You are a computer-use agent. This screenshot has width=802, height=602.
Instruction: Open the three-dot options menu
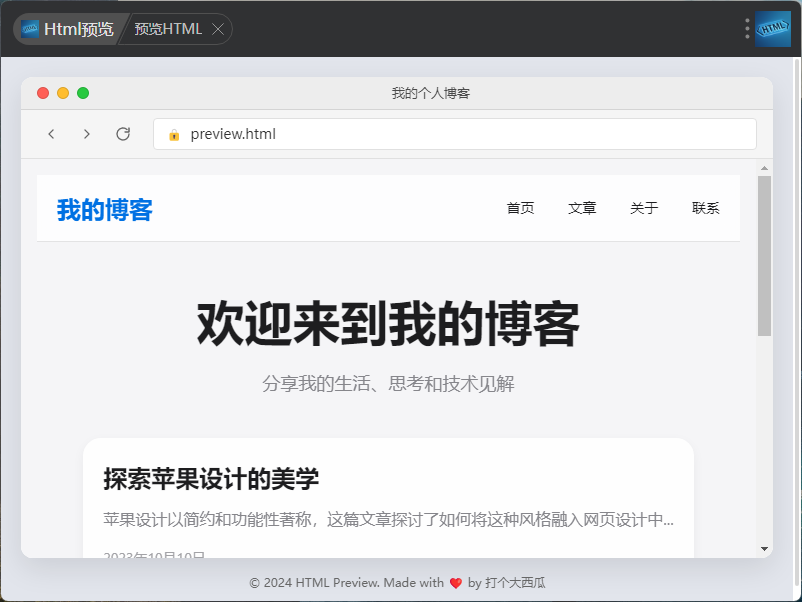tap(747, 29)
